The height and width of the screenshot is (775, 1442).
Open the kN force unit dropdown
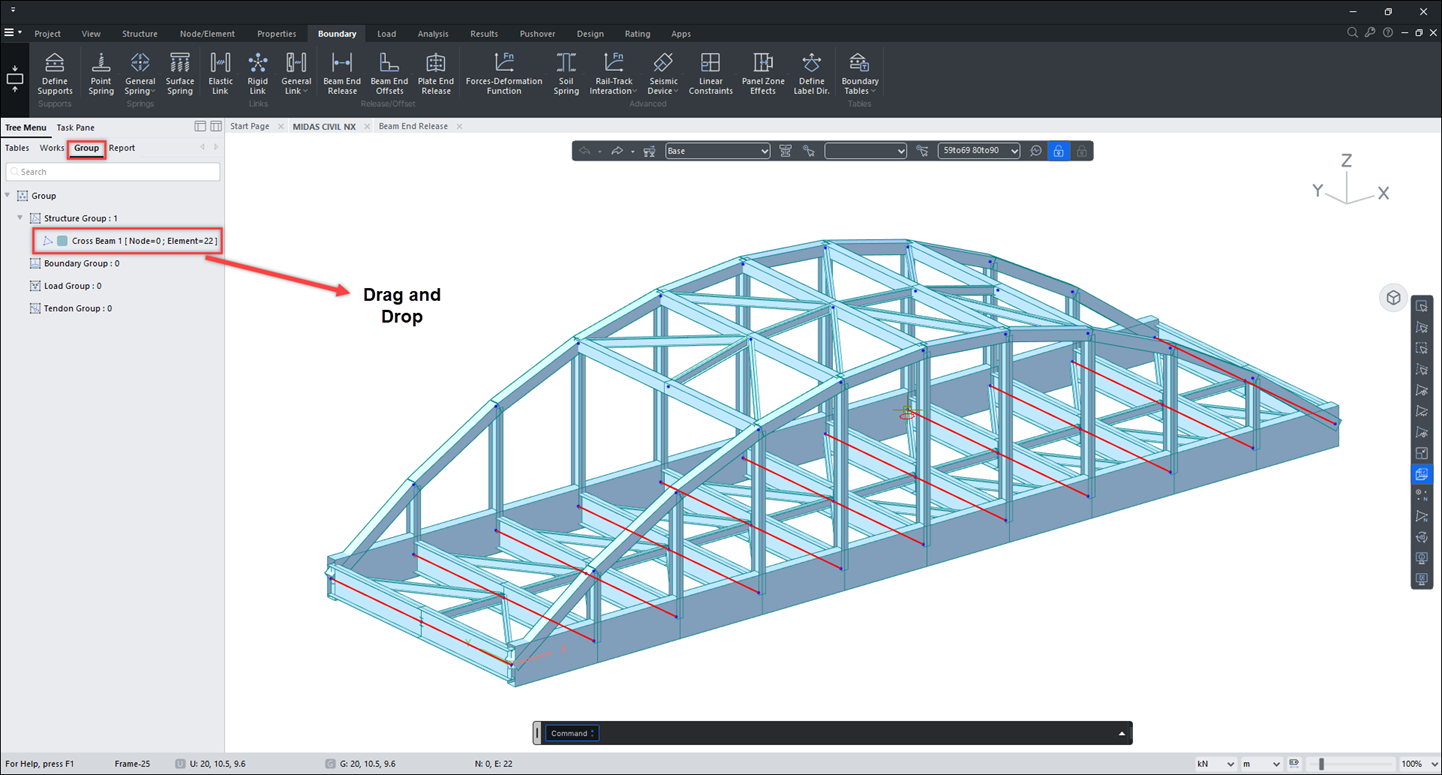(x=1215, y=764)
